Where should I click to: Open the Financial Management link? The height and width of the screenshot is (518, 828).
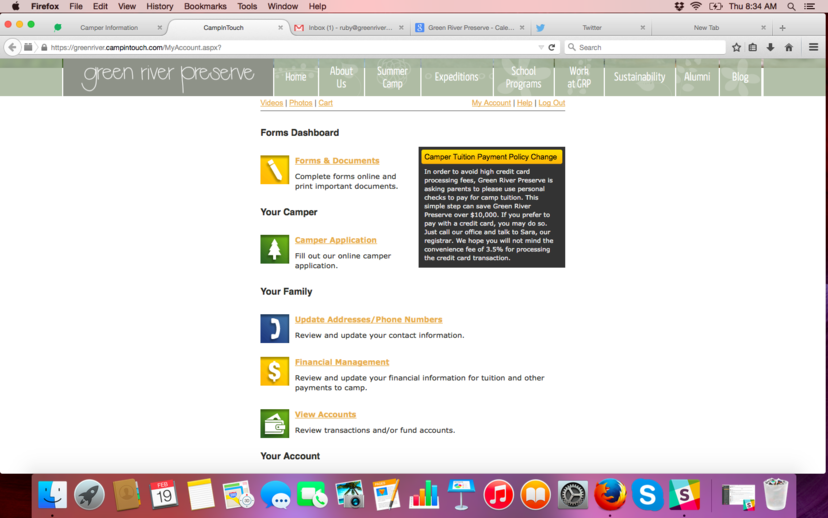coord(342,362)
